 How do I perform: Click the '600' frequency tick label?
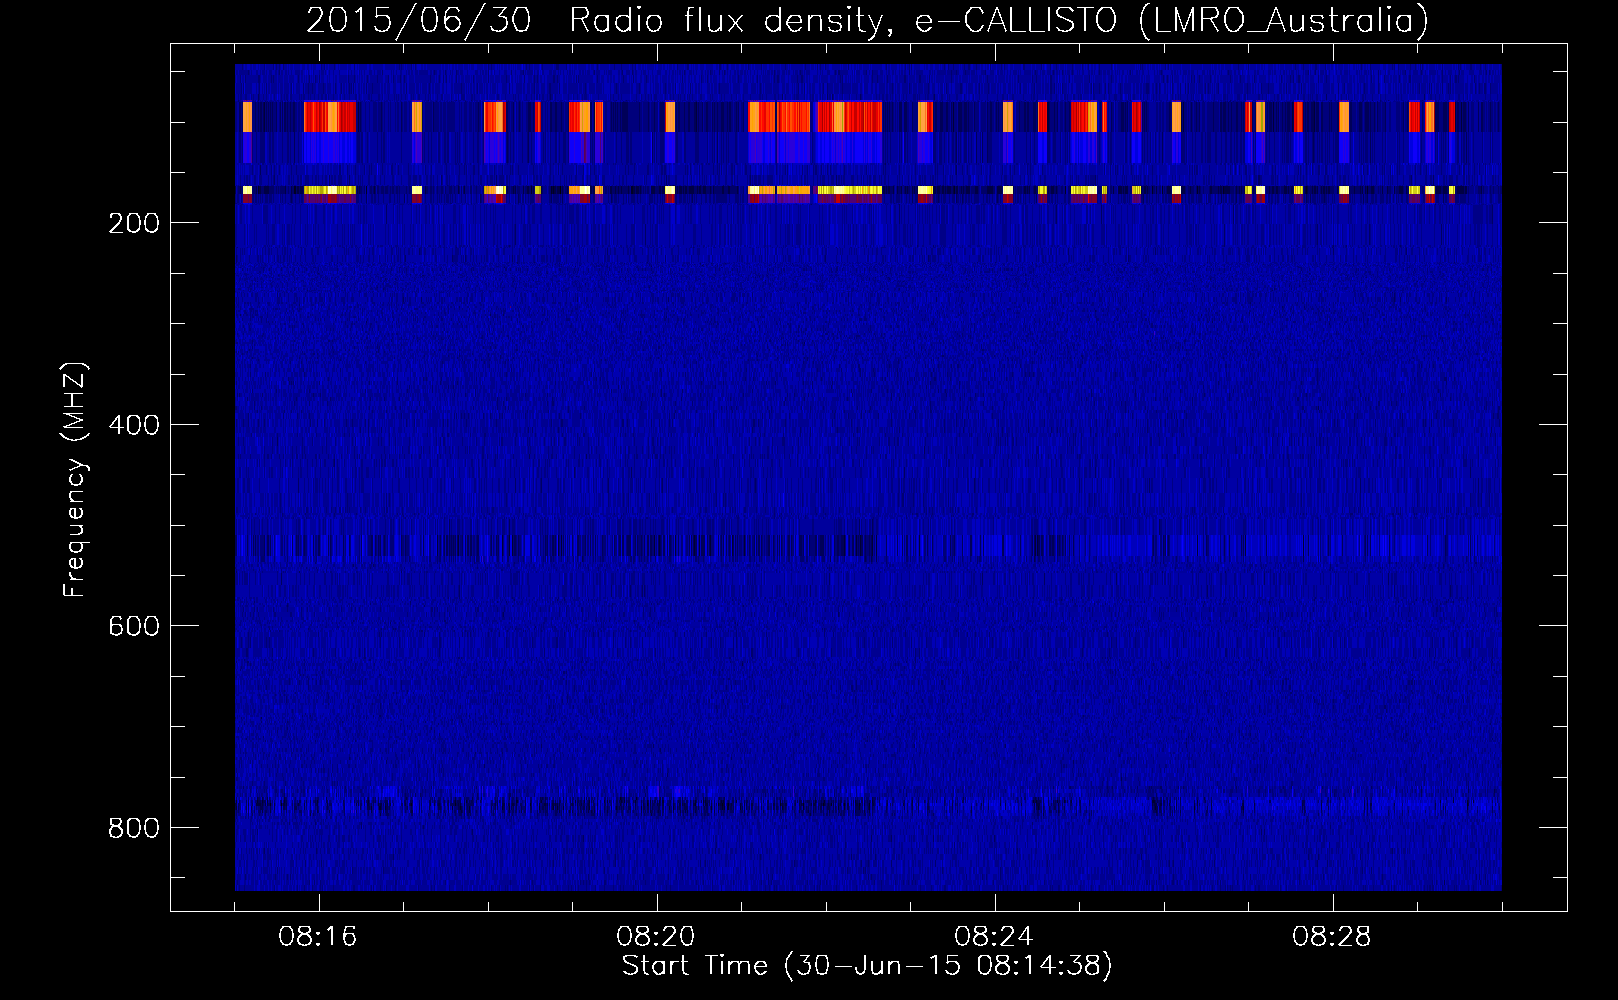(x=134, y=626)
